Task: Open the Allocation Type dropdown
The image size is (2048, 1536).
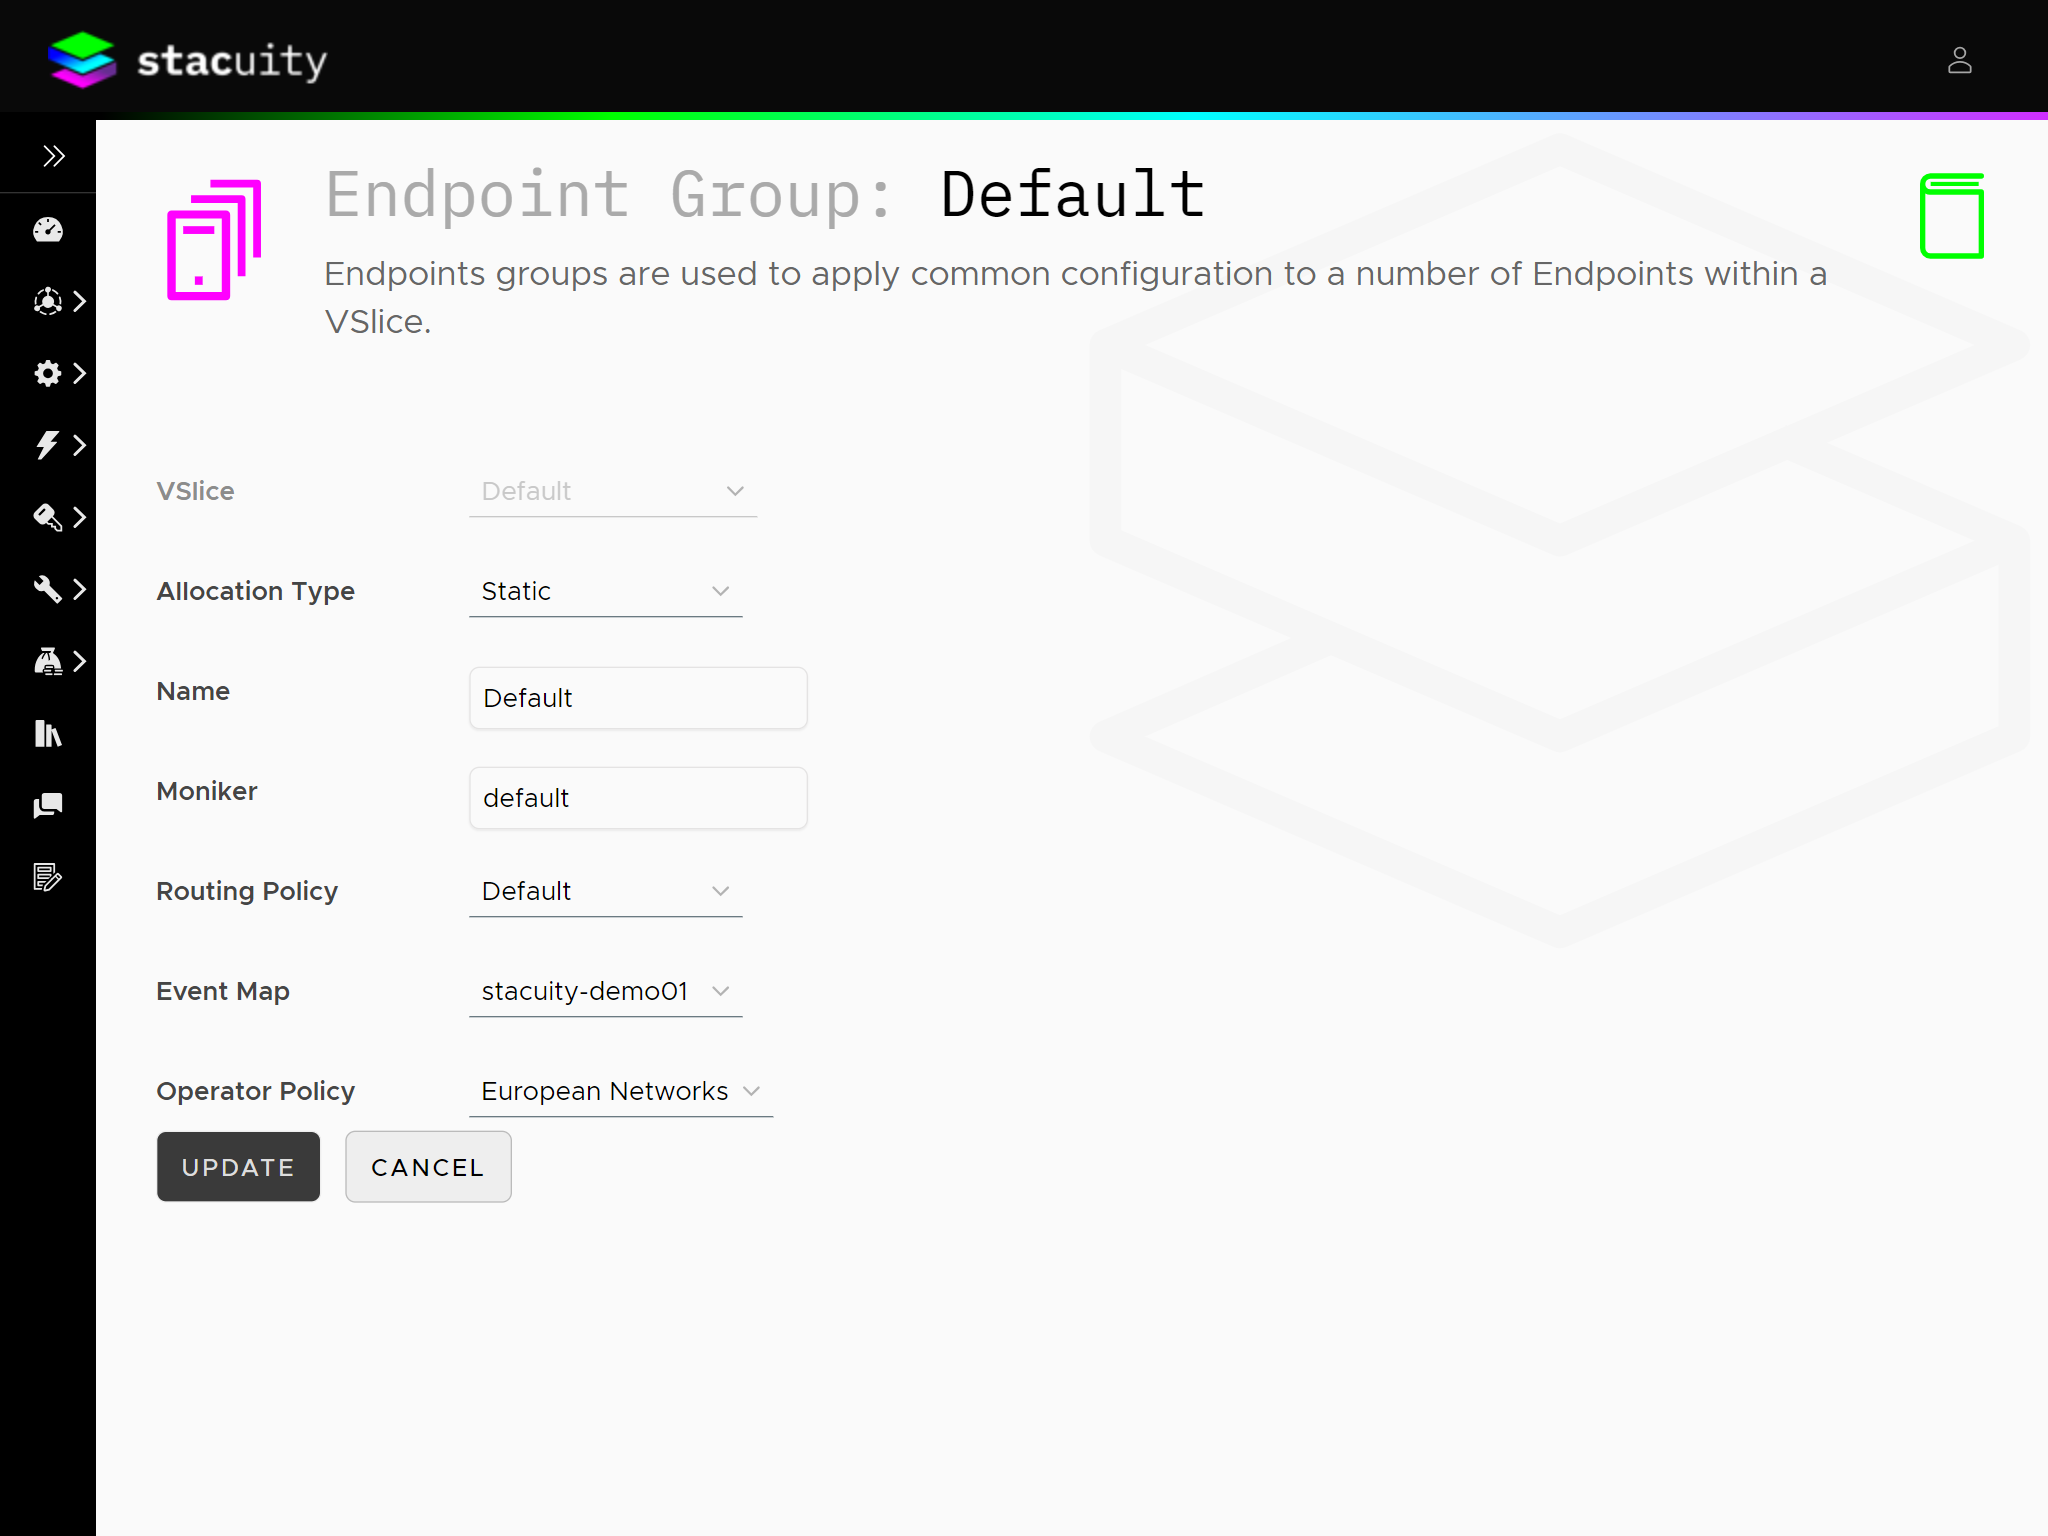Action: point(605,591)
